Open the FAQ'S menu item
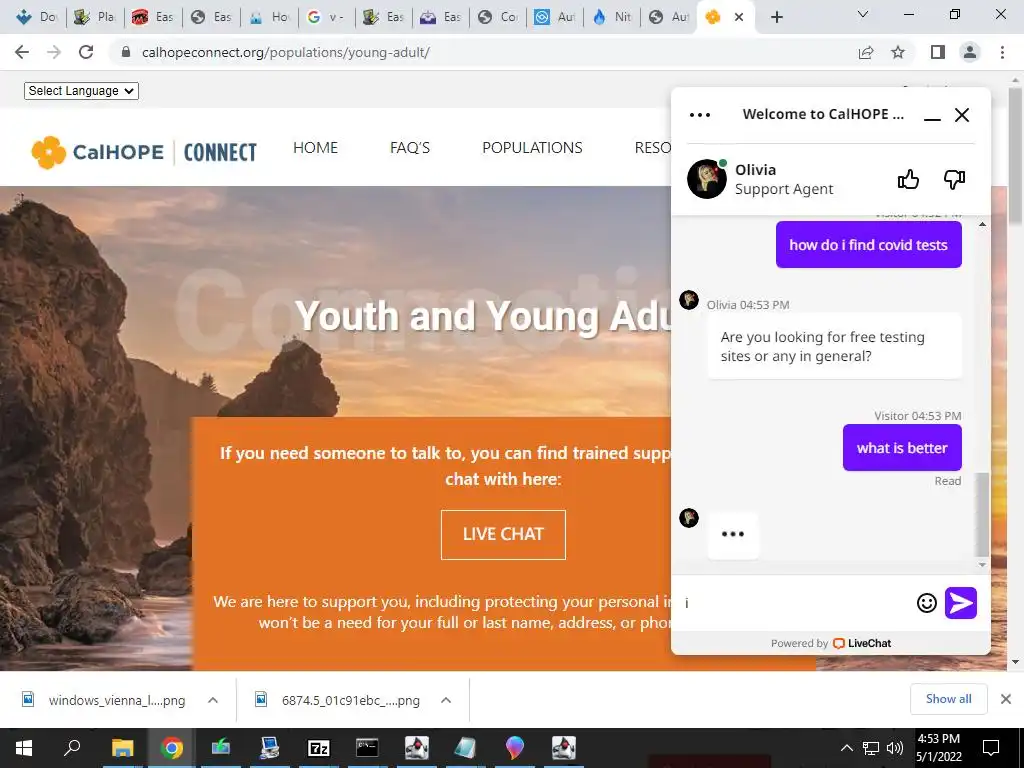 pyautogui.click(x=409, y=148)
